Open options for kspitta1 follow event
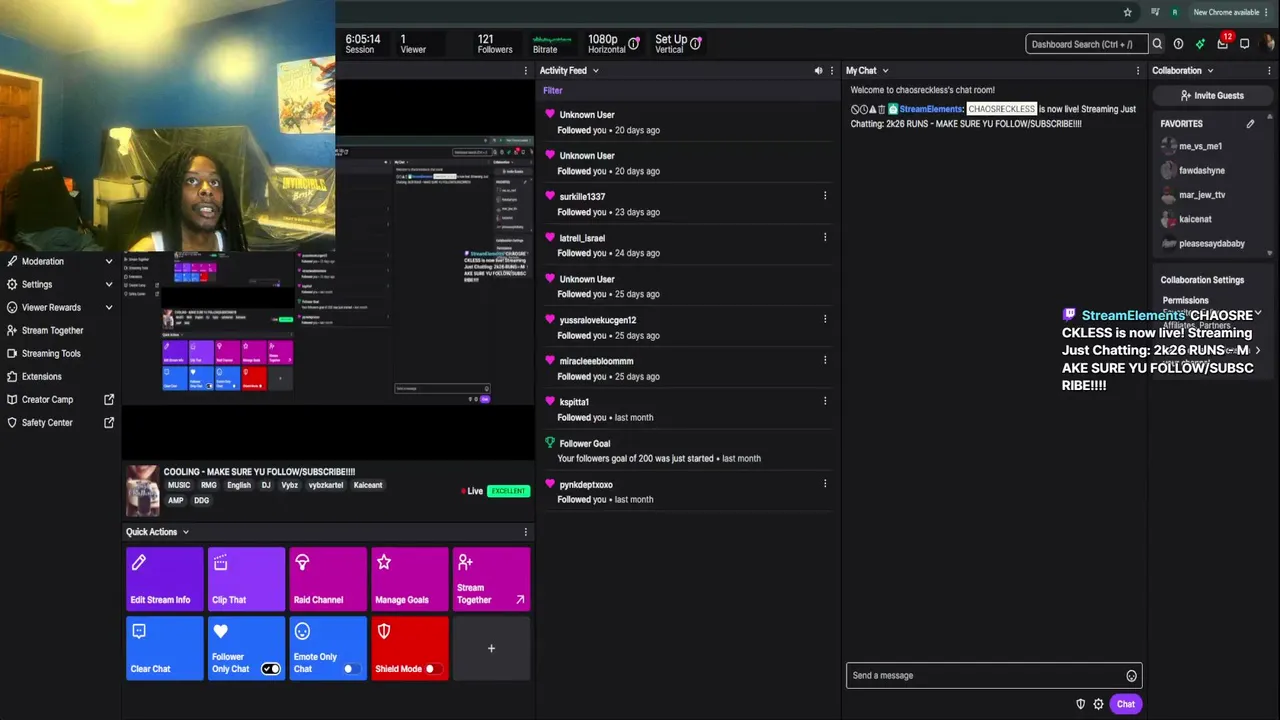1280x720 pixels. 825,401
